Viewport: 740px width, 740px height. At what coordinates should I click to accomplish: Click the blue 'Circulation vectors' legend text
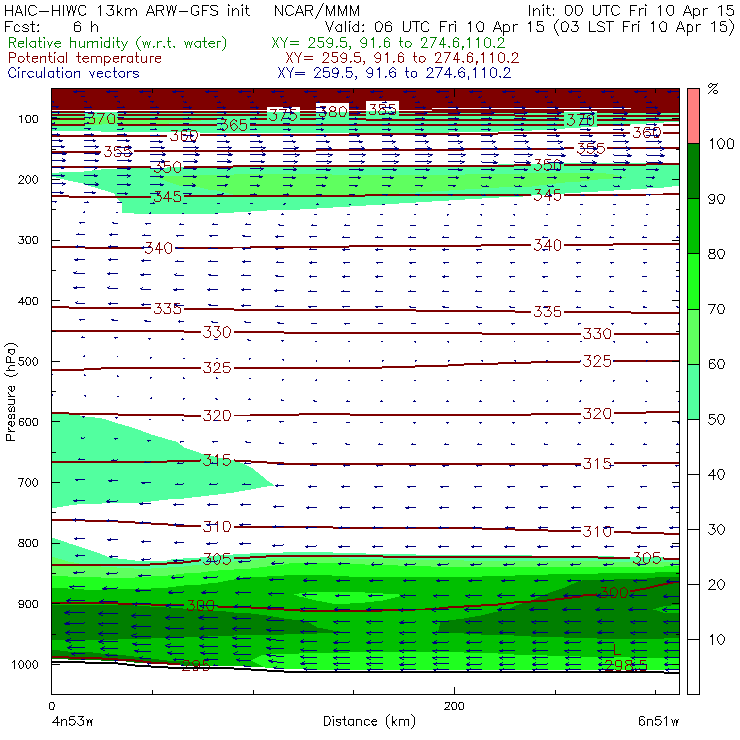coord(73,73)
